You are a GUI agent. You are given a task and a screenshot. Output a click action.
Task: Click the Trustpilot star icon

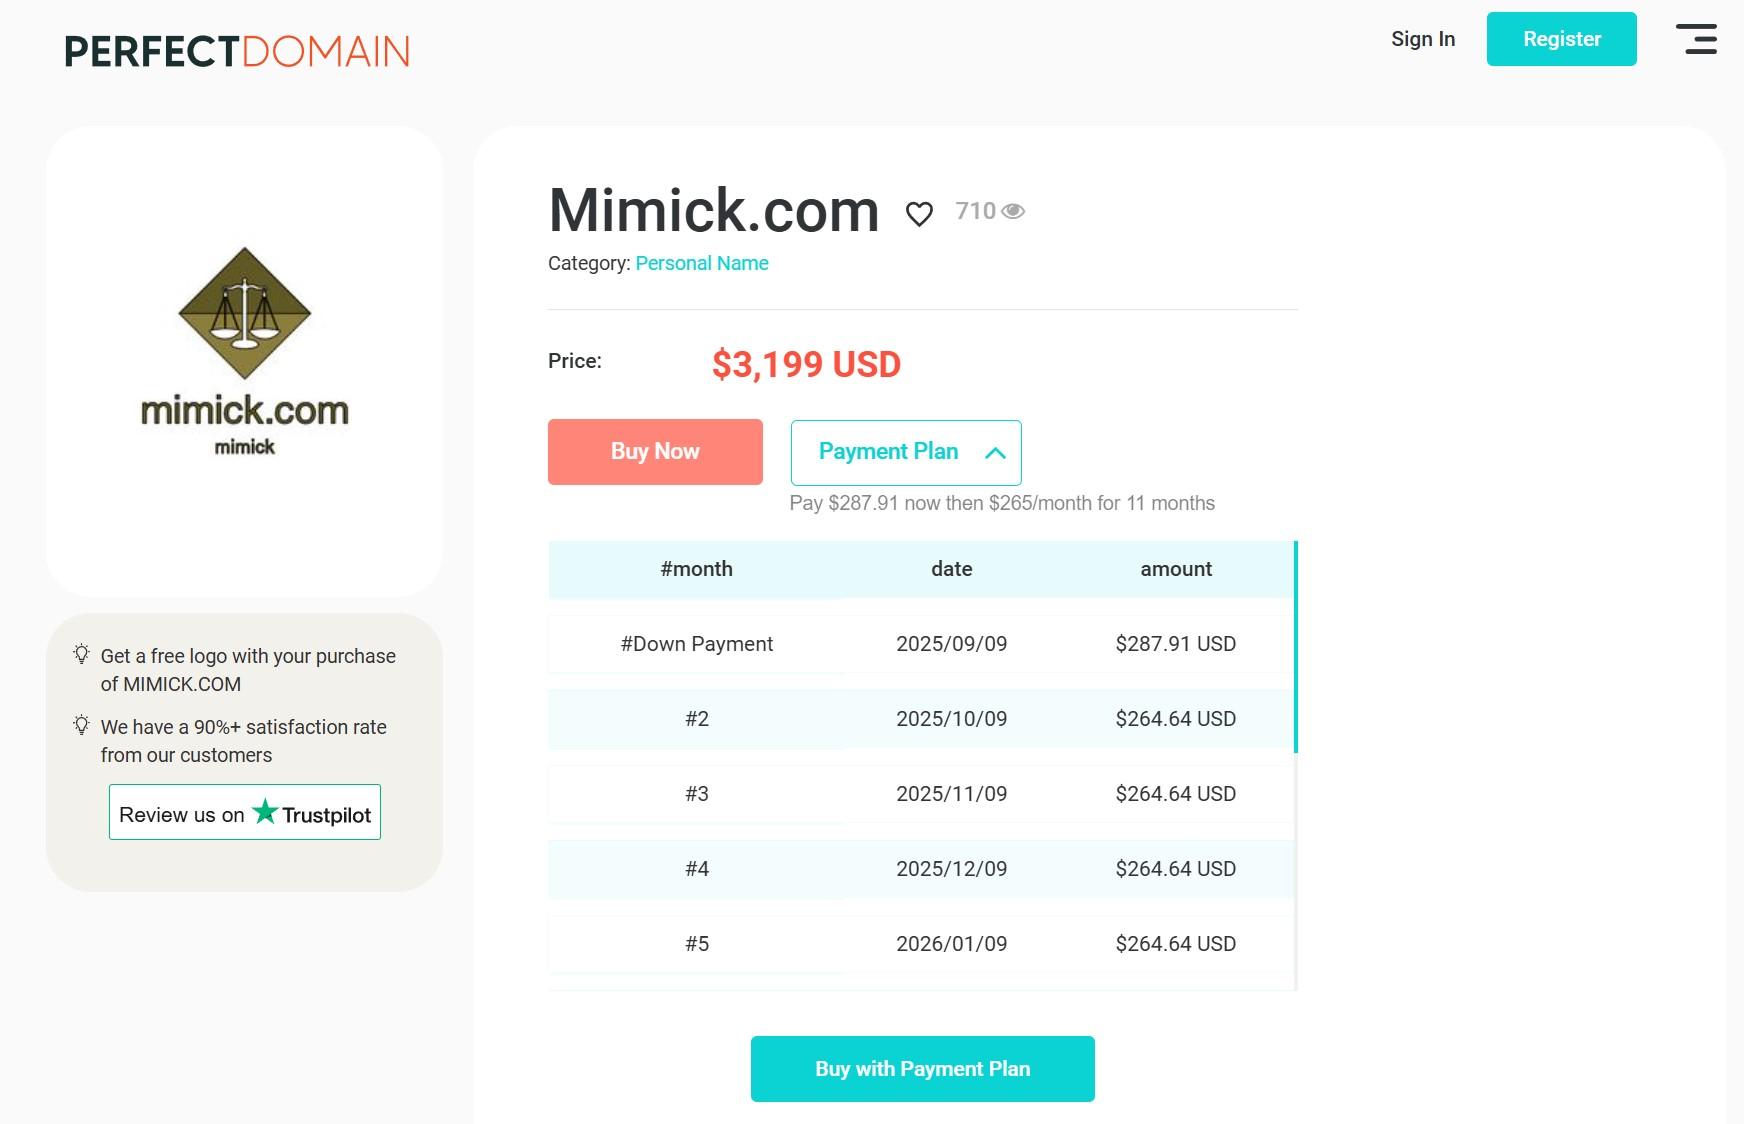tap(265, 811)
